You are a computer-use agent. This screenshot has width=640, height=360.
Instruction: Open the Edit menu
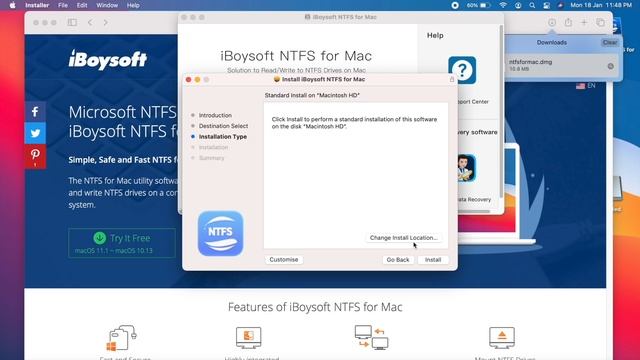click(82, 5)
